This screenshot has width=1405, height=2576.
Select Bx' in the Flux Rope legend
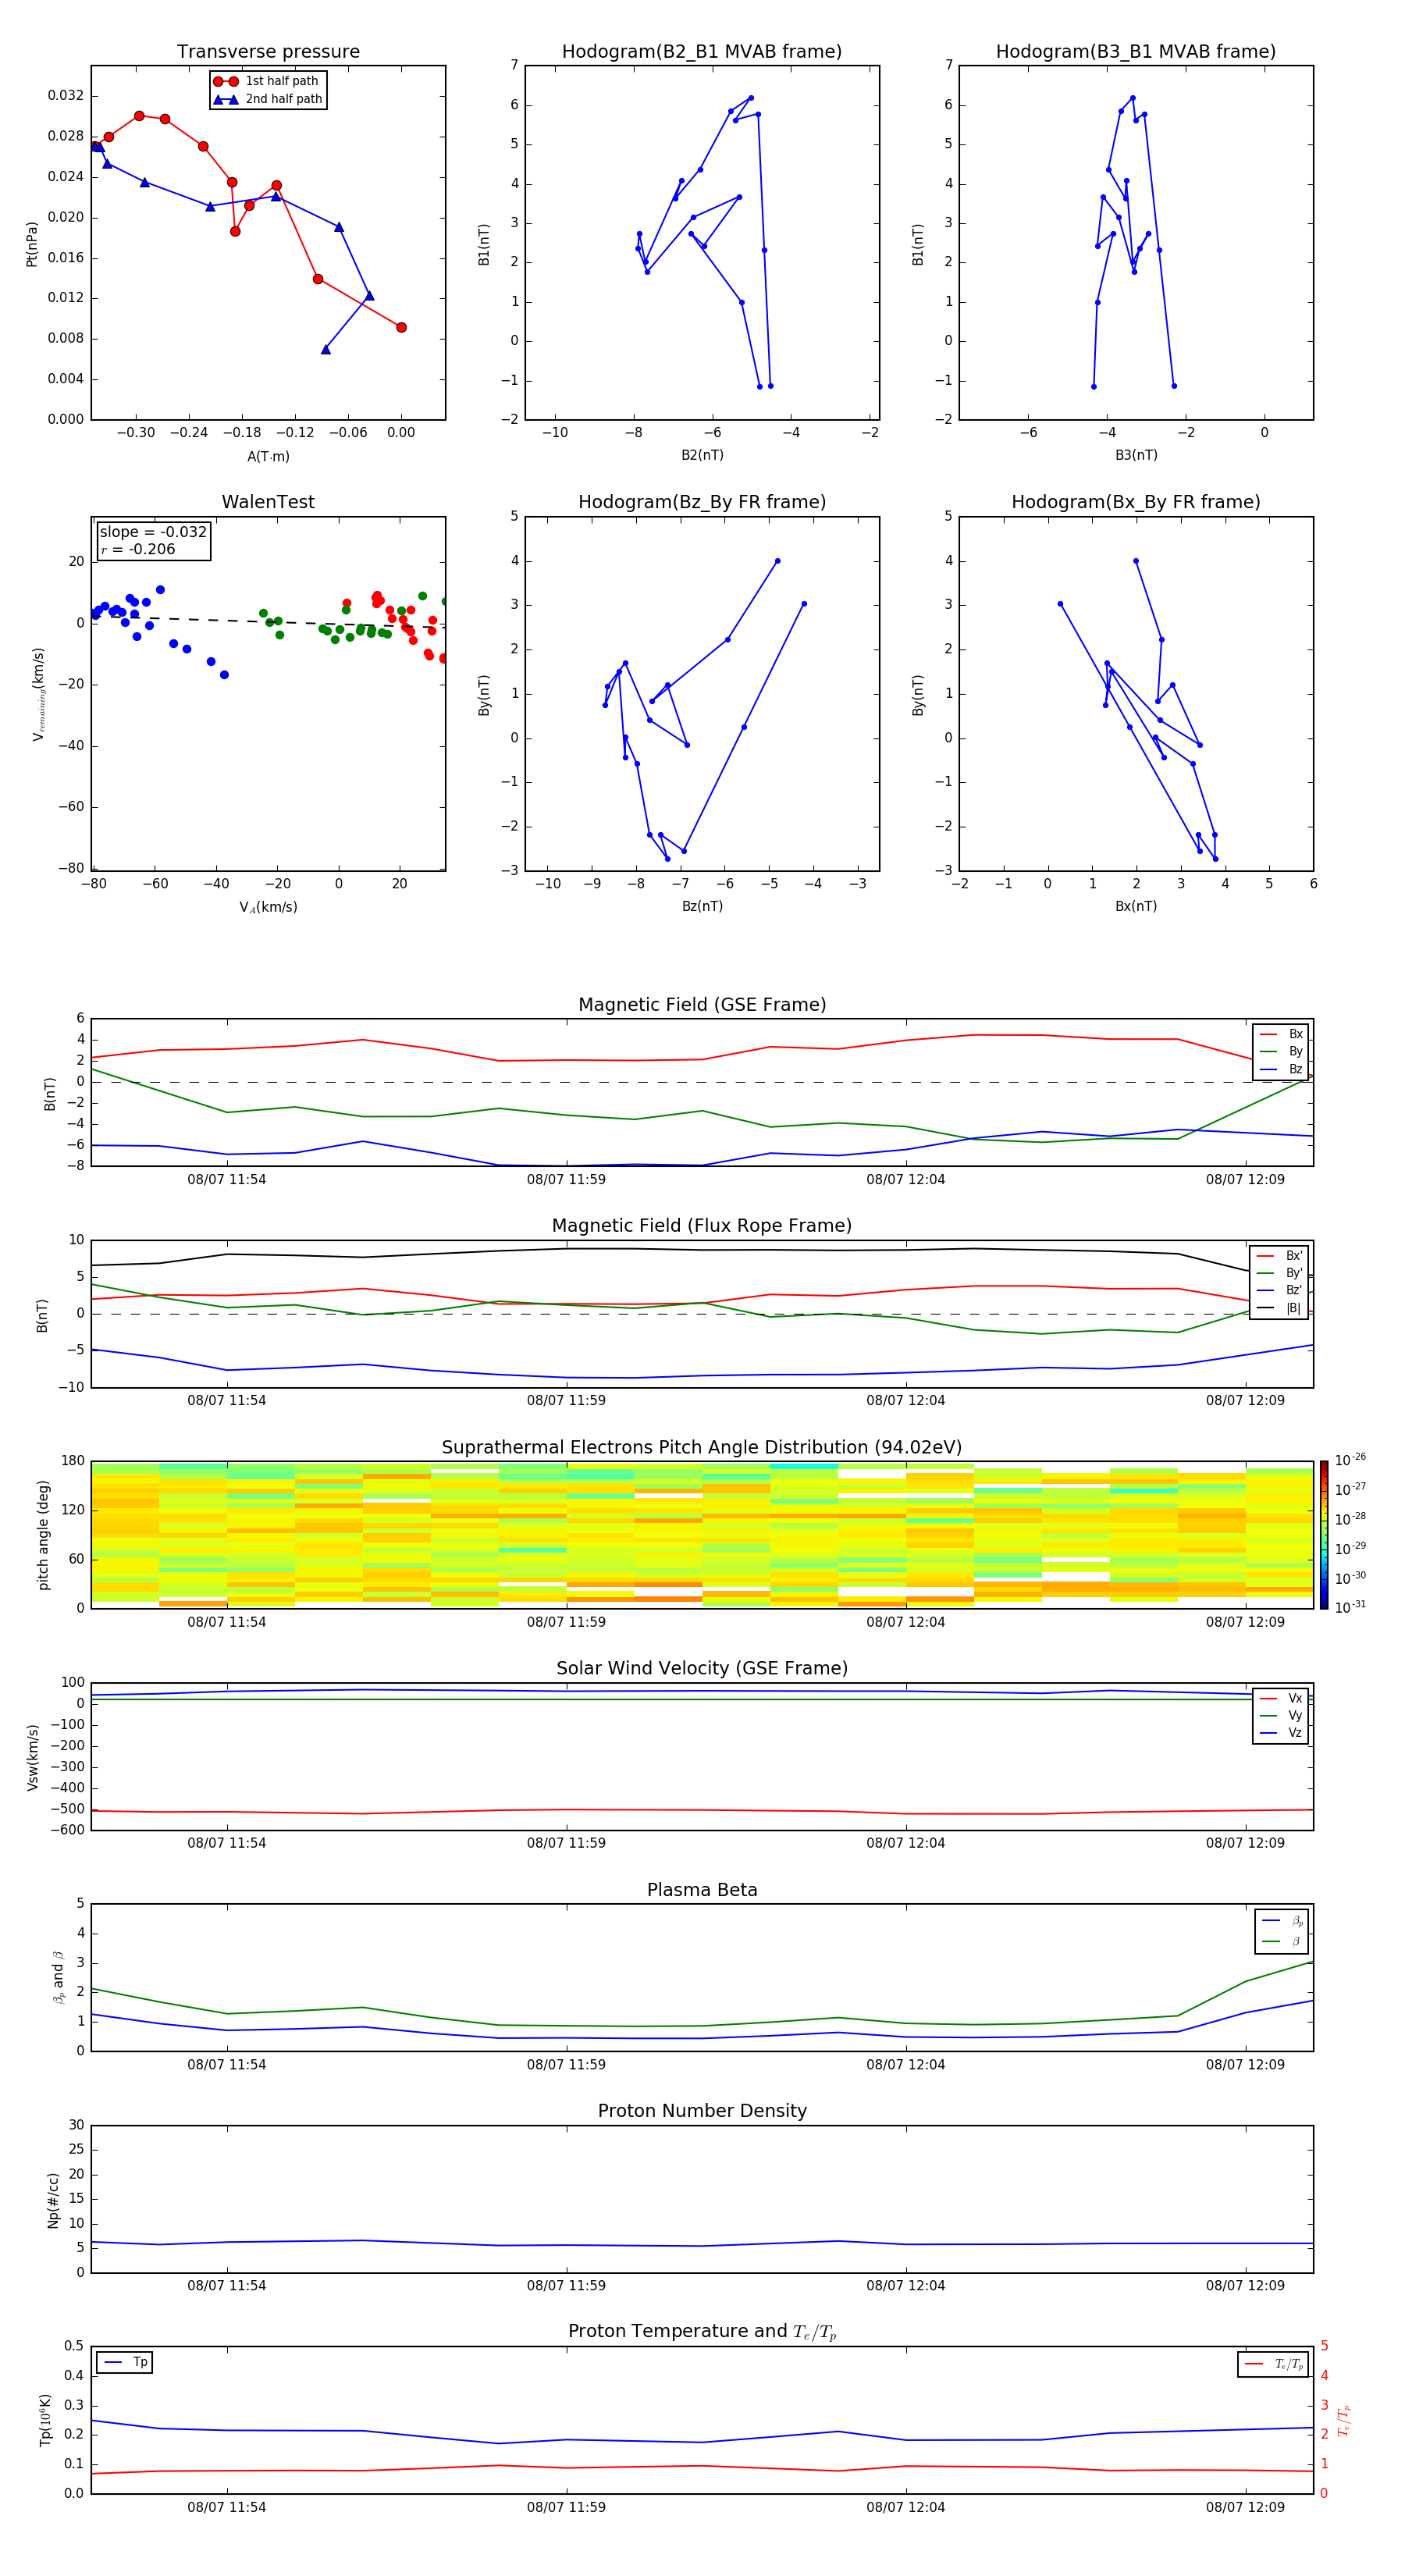(1280, 1255)
